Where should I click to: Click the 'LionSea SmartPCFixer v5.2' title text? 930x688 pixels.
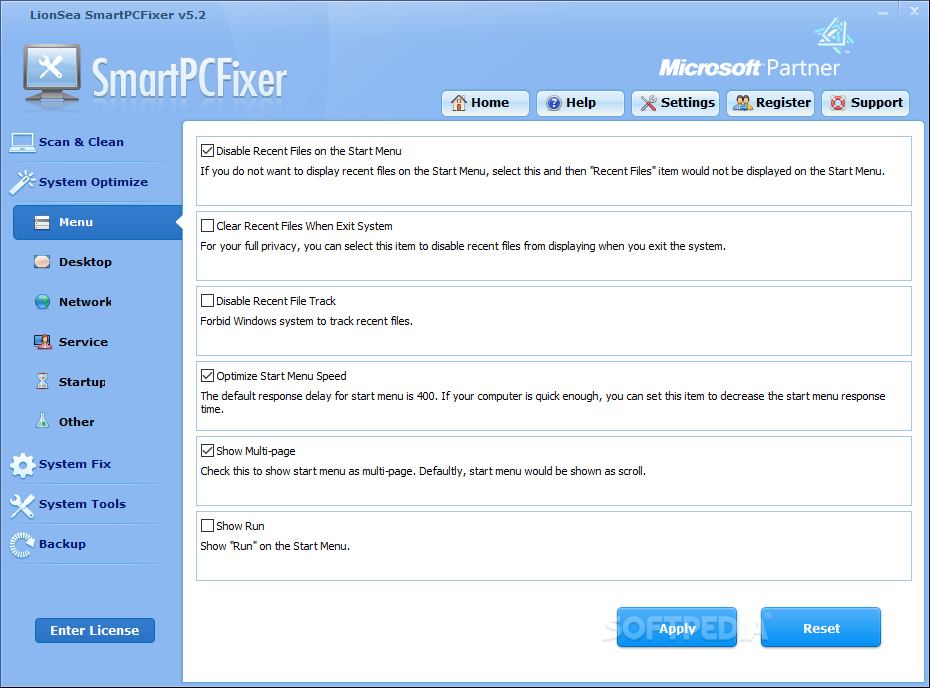pyautogui.click(x=118, y=15)
